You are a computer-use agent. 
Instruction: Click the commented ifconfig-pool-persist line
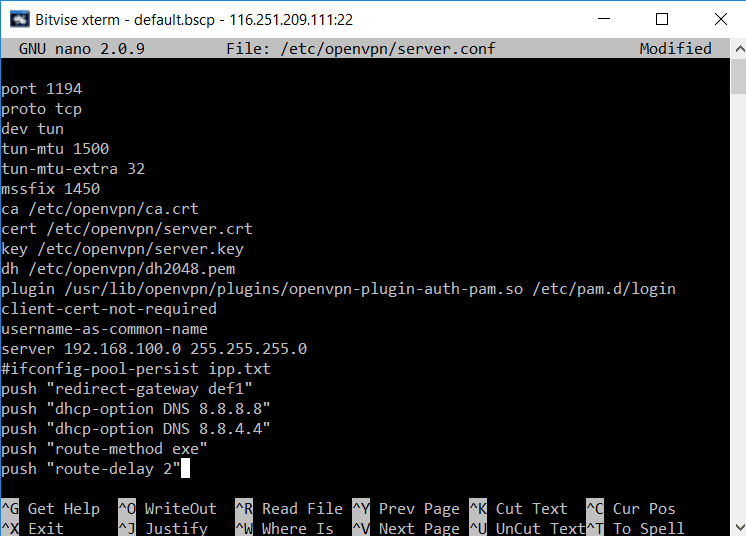pos(136,369)
